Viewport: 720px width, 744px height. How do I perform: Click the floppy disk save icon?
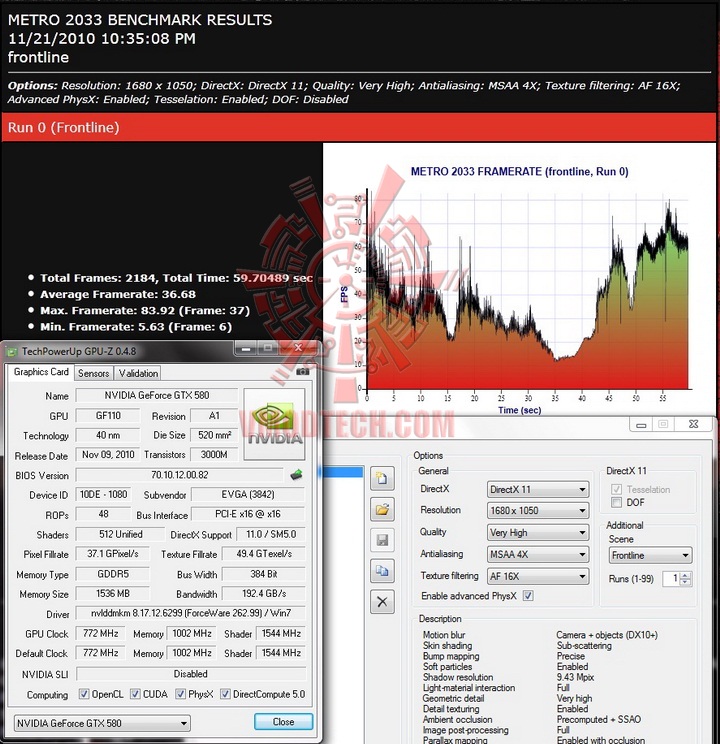click(x=382, y=540)
